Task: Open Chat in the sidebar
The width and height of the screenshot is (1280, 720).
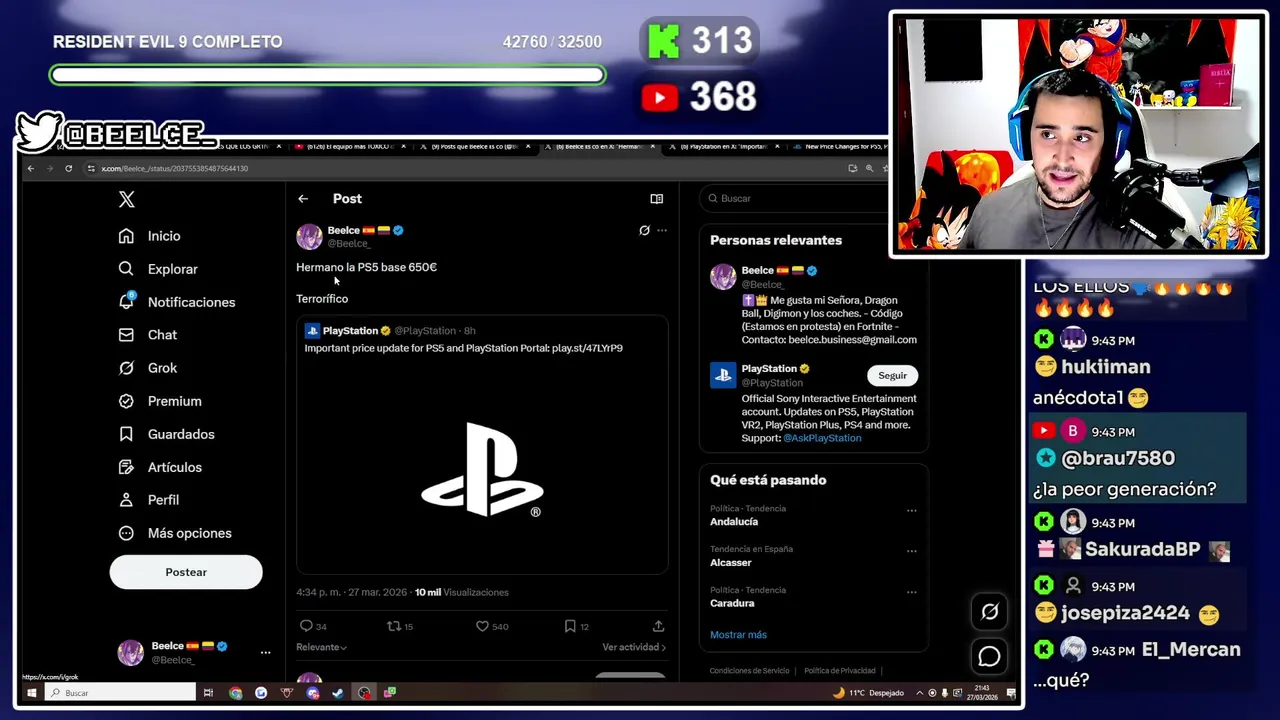Action: point(148,335)
